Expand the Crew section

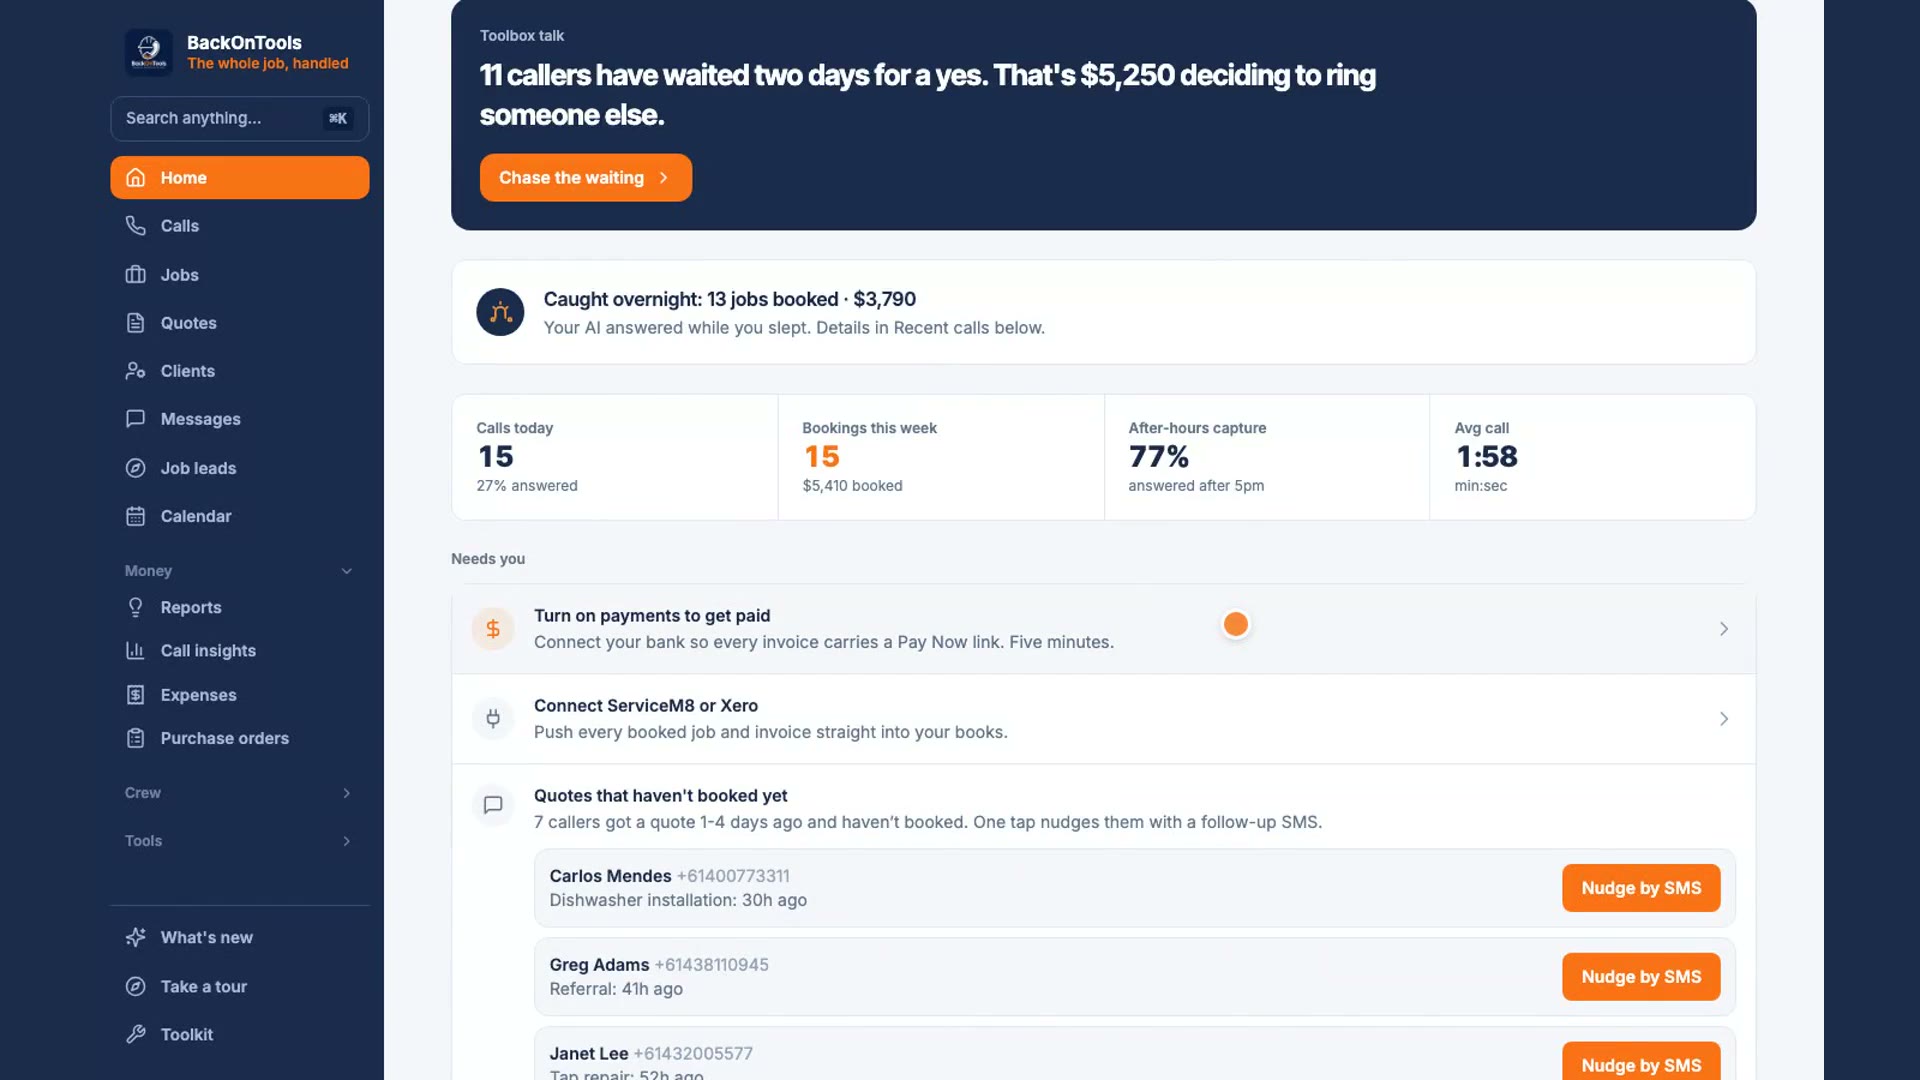(346, 793)
